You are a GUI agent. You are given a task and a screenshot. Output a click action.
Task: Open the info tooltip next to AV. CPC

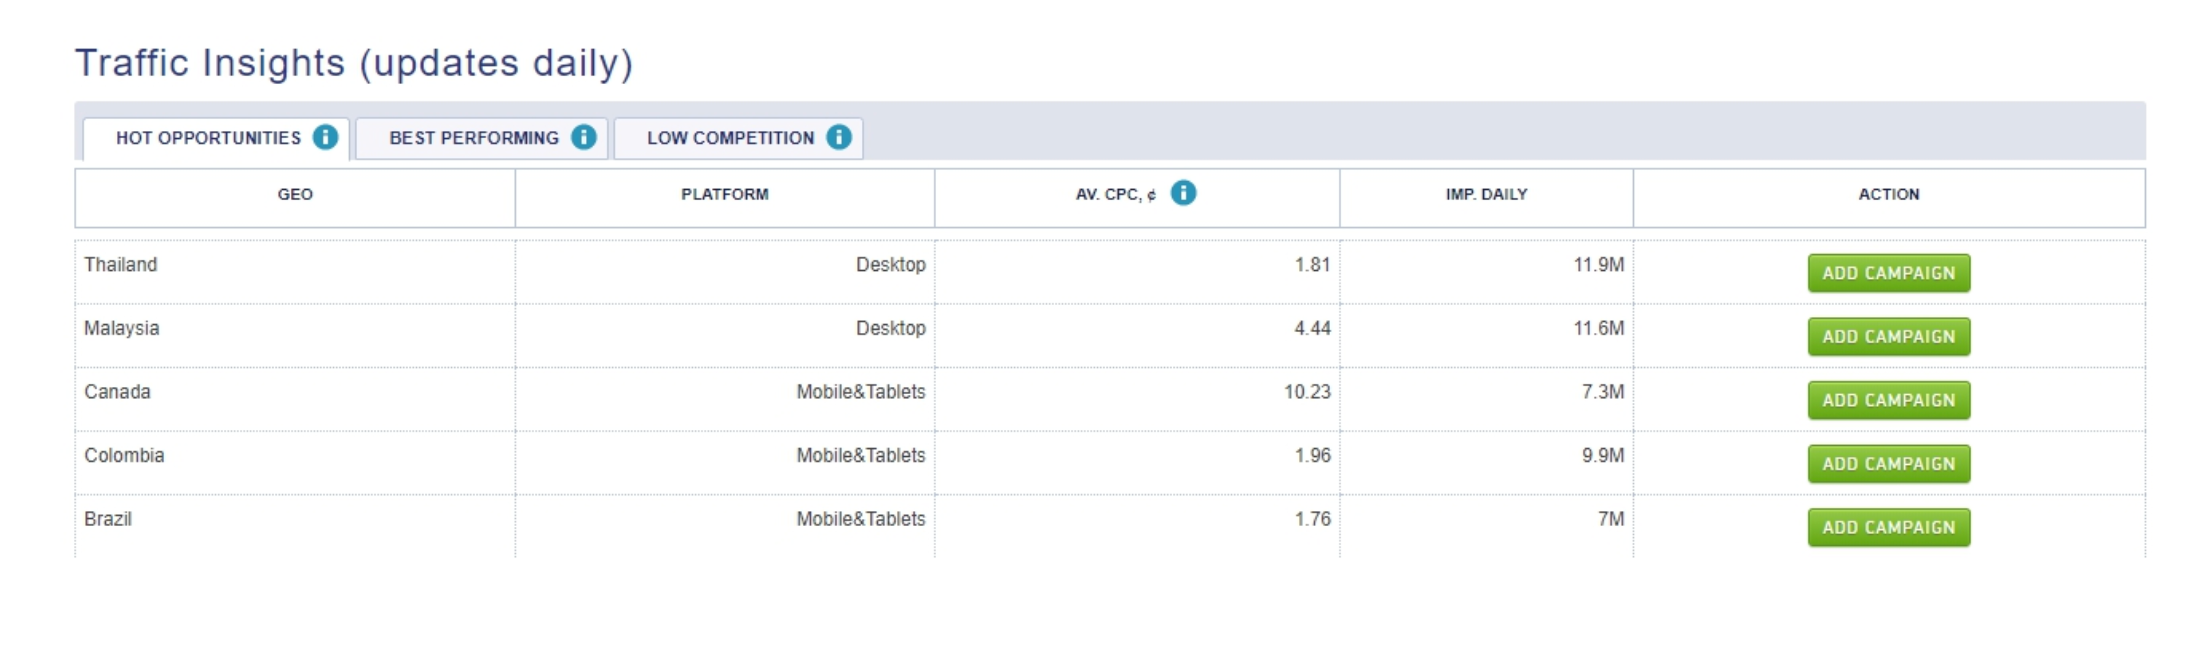(x=1183, y=194)
